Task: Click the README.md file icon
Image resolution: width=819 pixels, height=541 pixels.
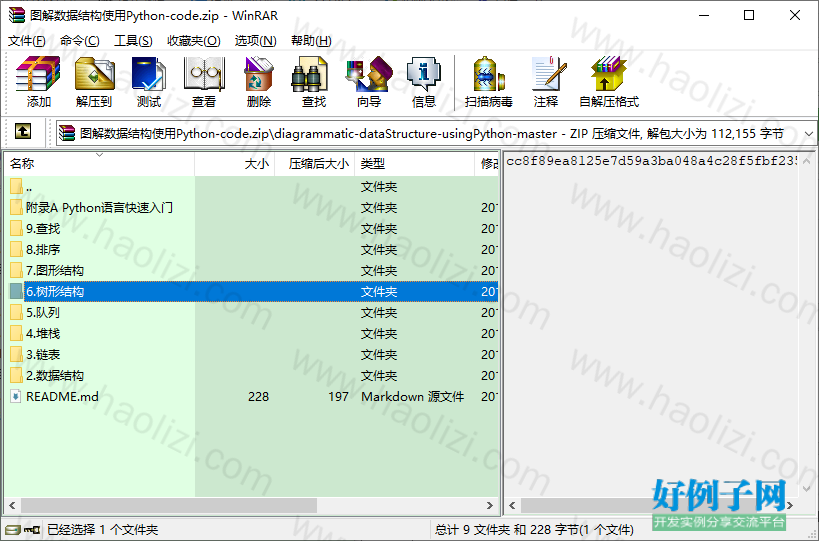Action: pos(16,396)
